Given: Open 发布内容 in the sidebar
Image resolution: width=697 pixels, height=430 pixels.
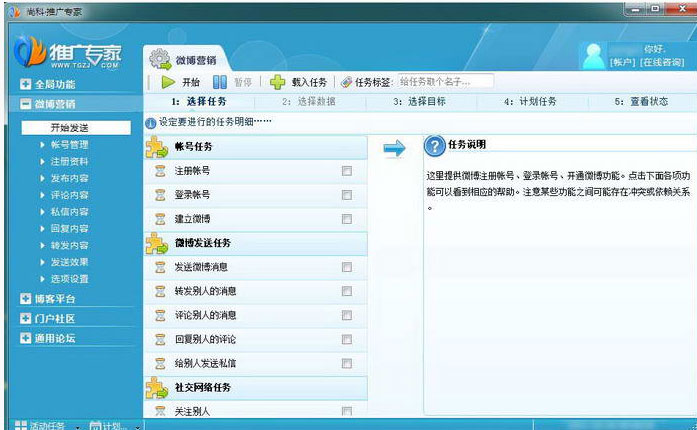Looking at the screenshot, I should click(69, 178).
